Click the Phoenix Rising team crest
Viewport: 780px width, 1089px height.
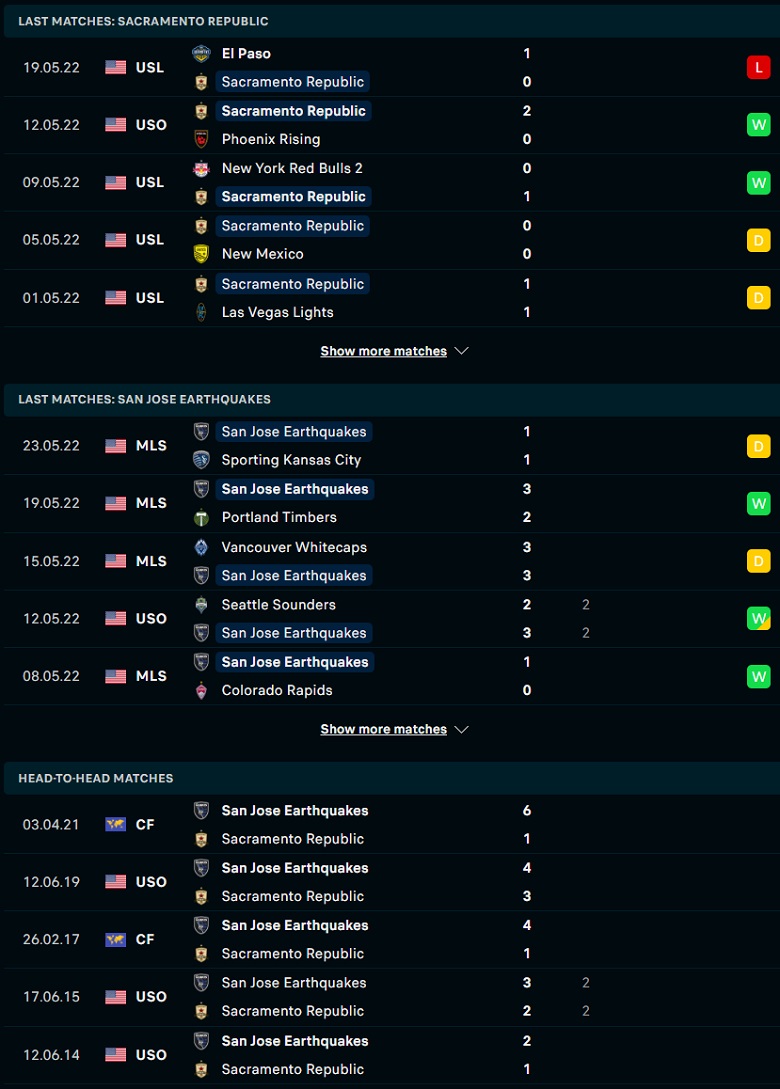[x=201, y=139]
